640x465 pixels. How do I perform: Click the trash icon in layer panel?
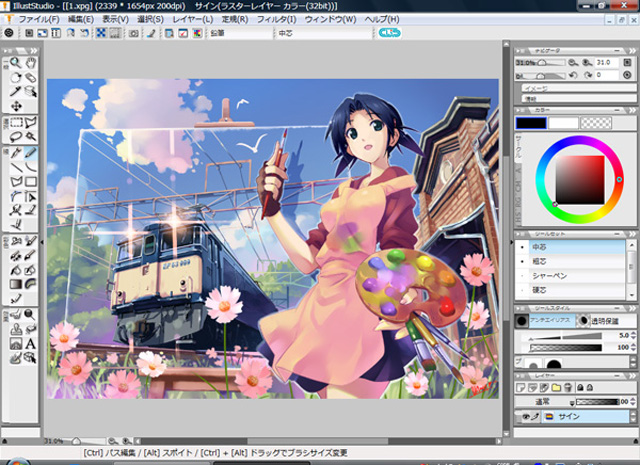(x=567, y=387)
